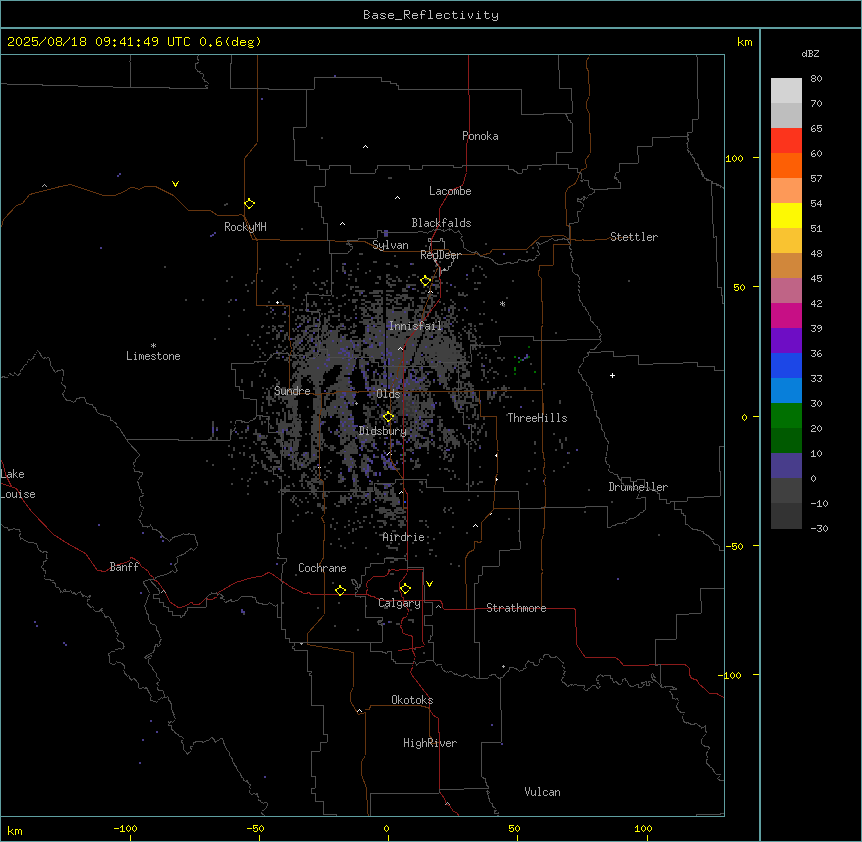The image size is (862, 842).
Task: Click the Didsbury town label
Action: (383, 431)
